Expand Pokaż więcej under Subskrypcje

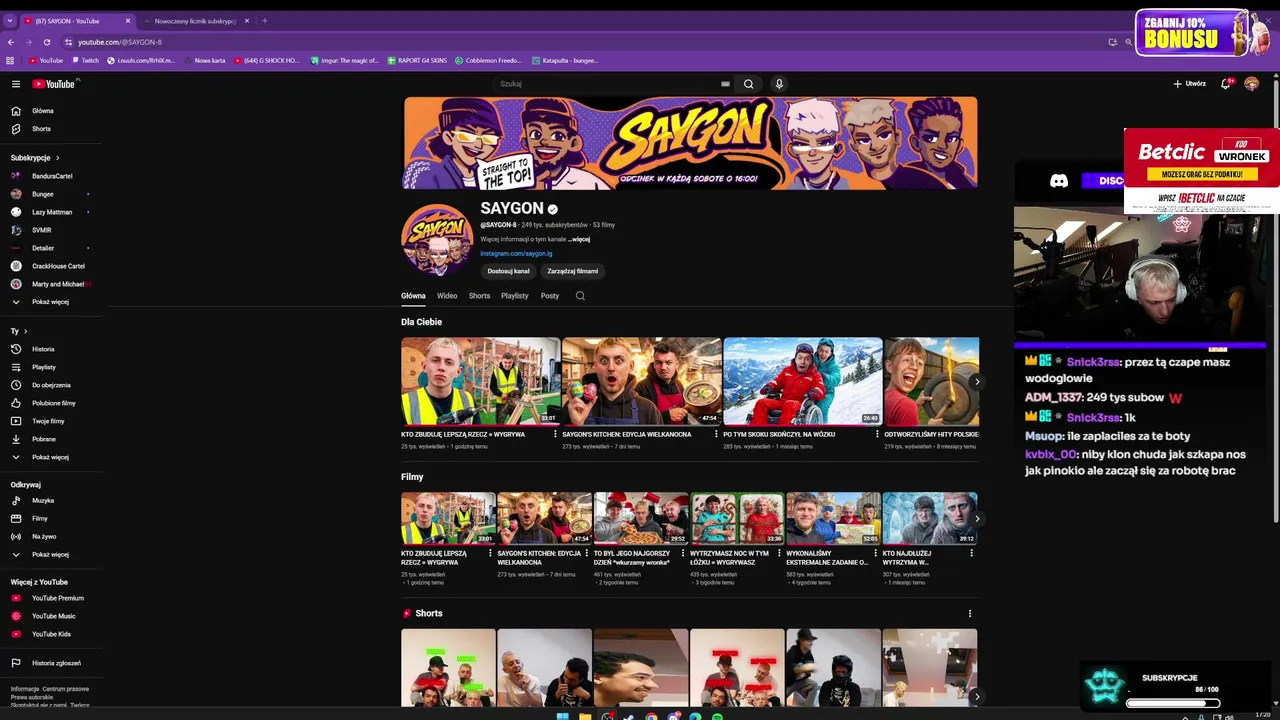point(51,302)
